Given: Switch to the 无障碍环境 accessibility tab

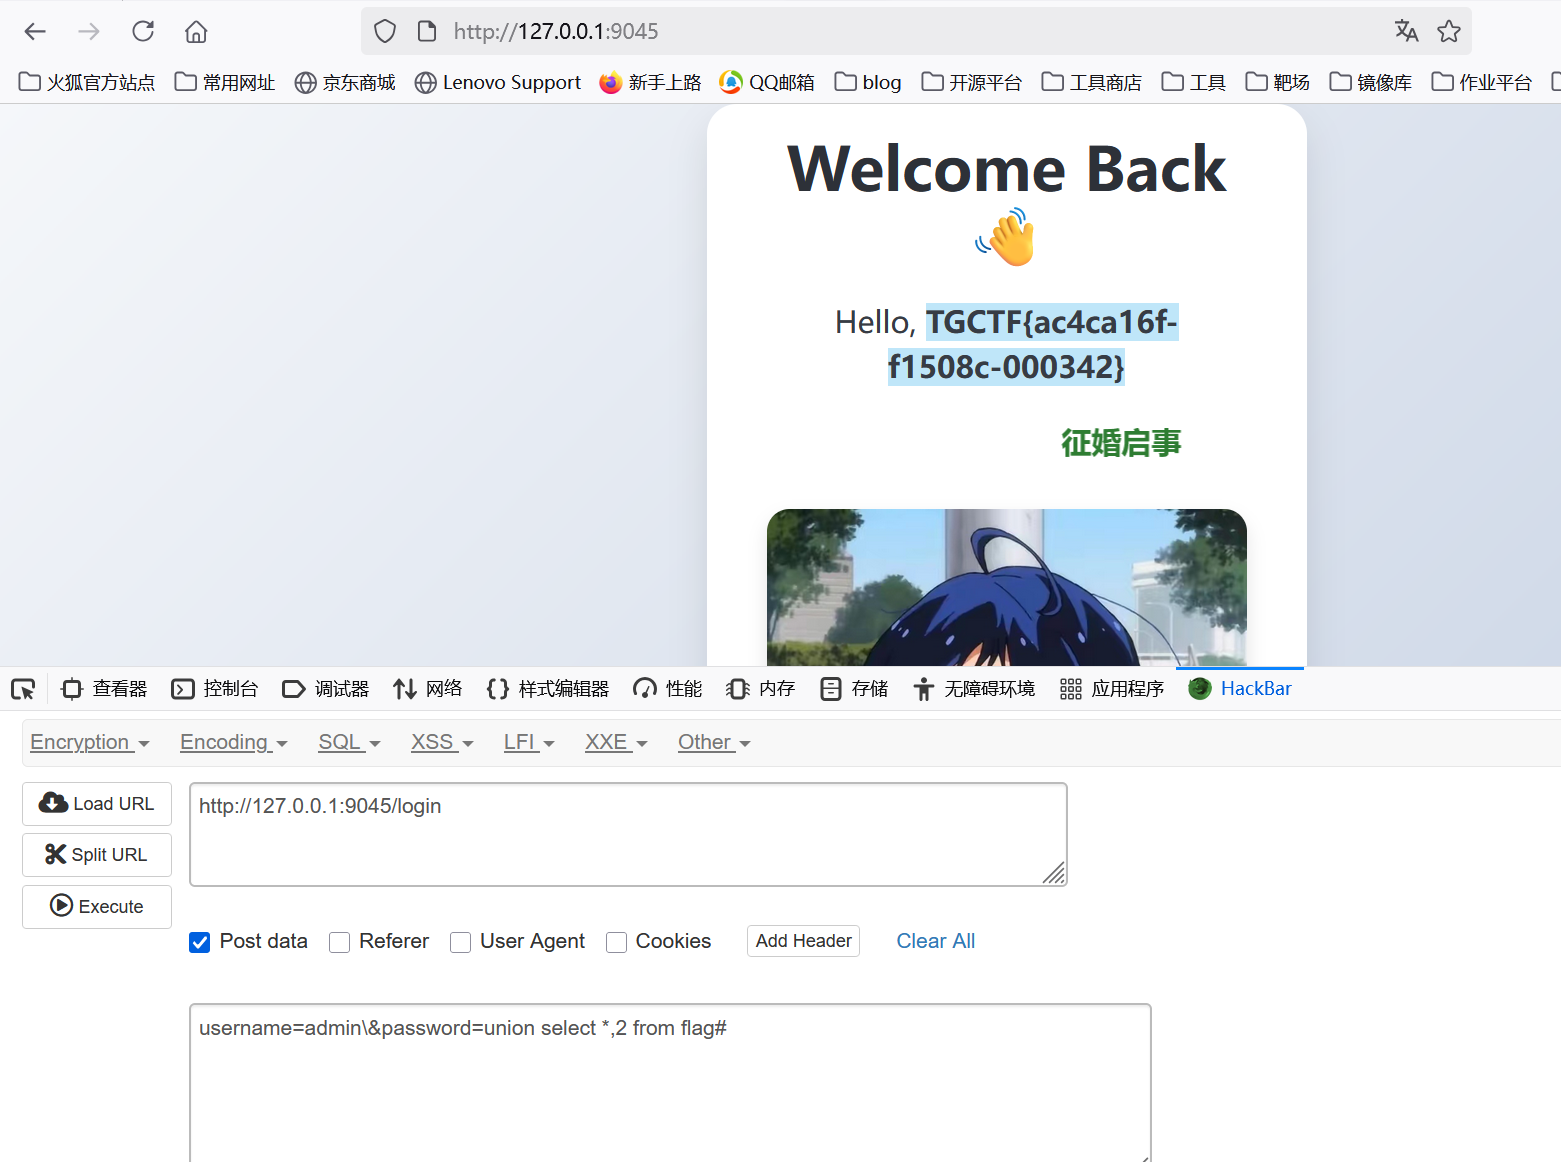Looking at the screenshot, I should coord(974,689).
